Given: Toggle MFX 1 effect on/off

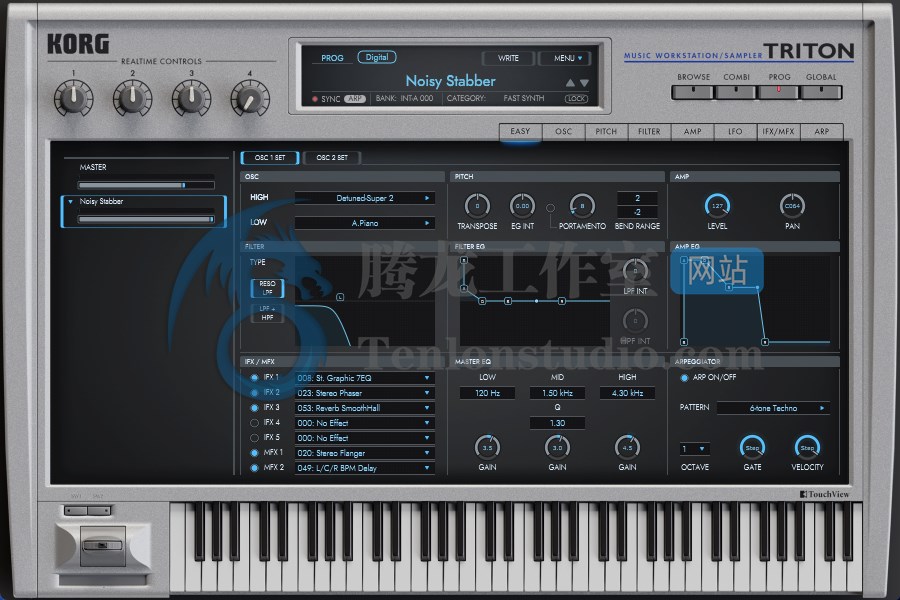Looking at the screenshot, I should (x=254, y=452).
